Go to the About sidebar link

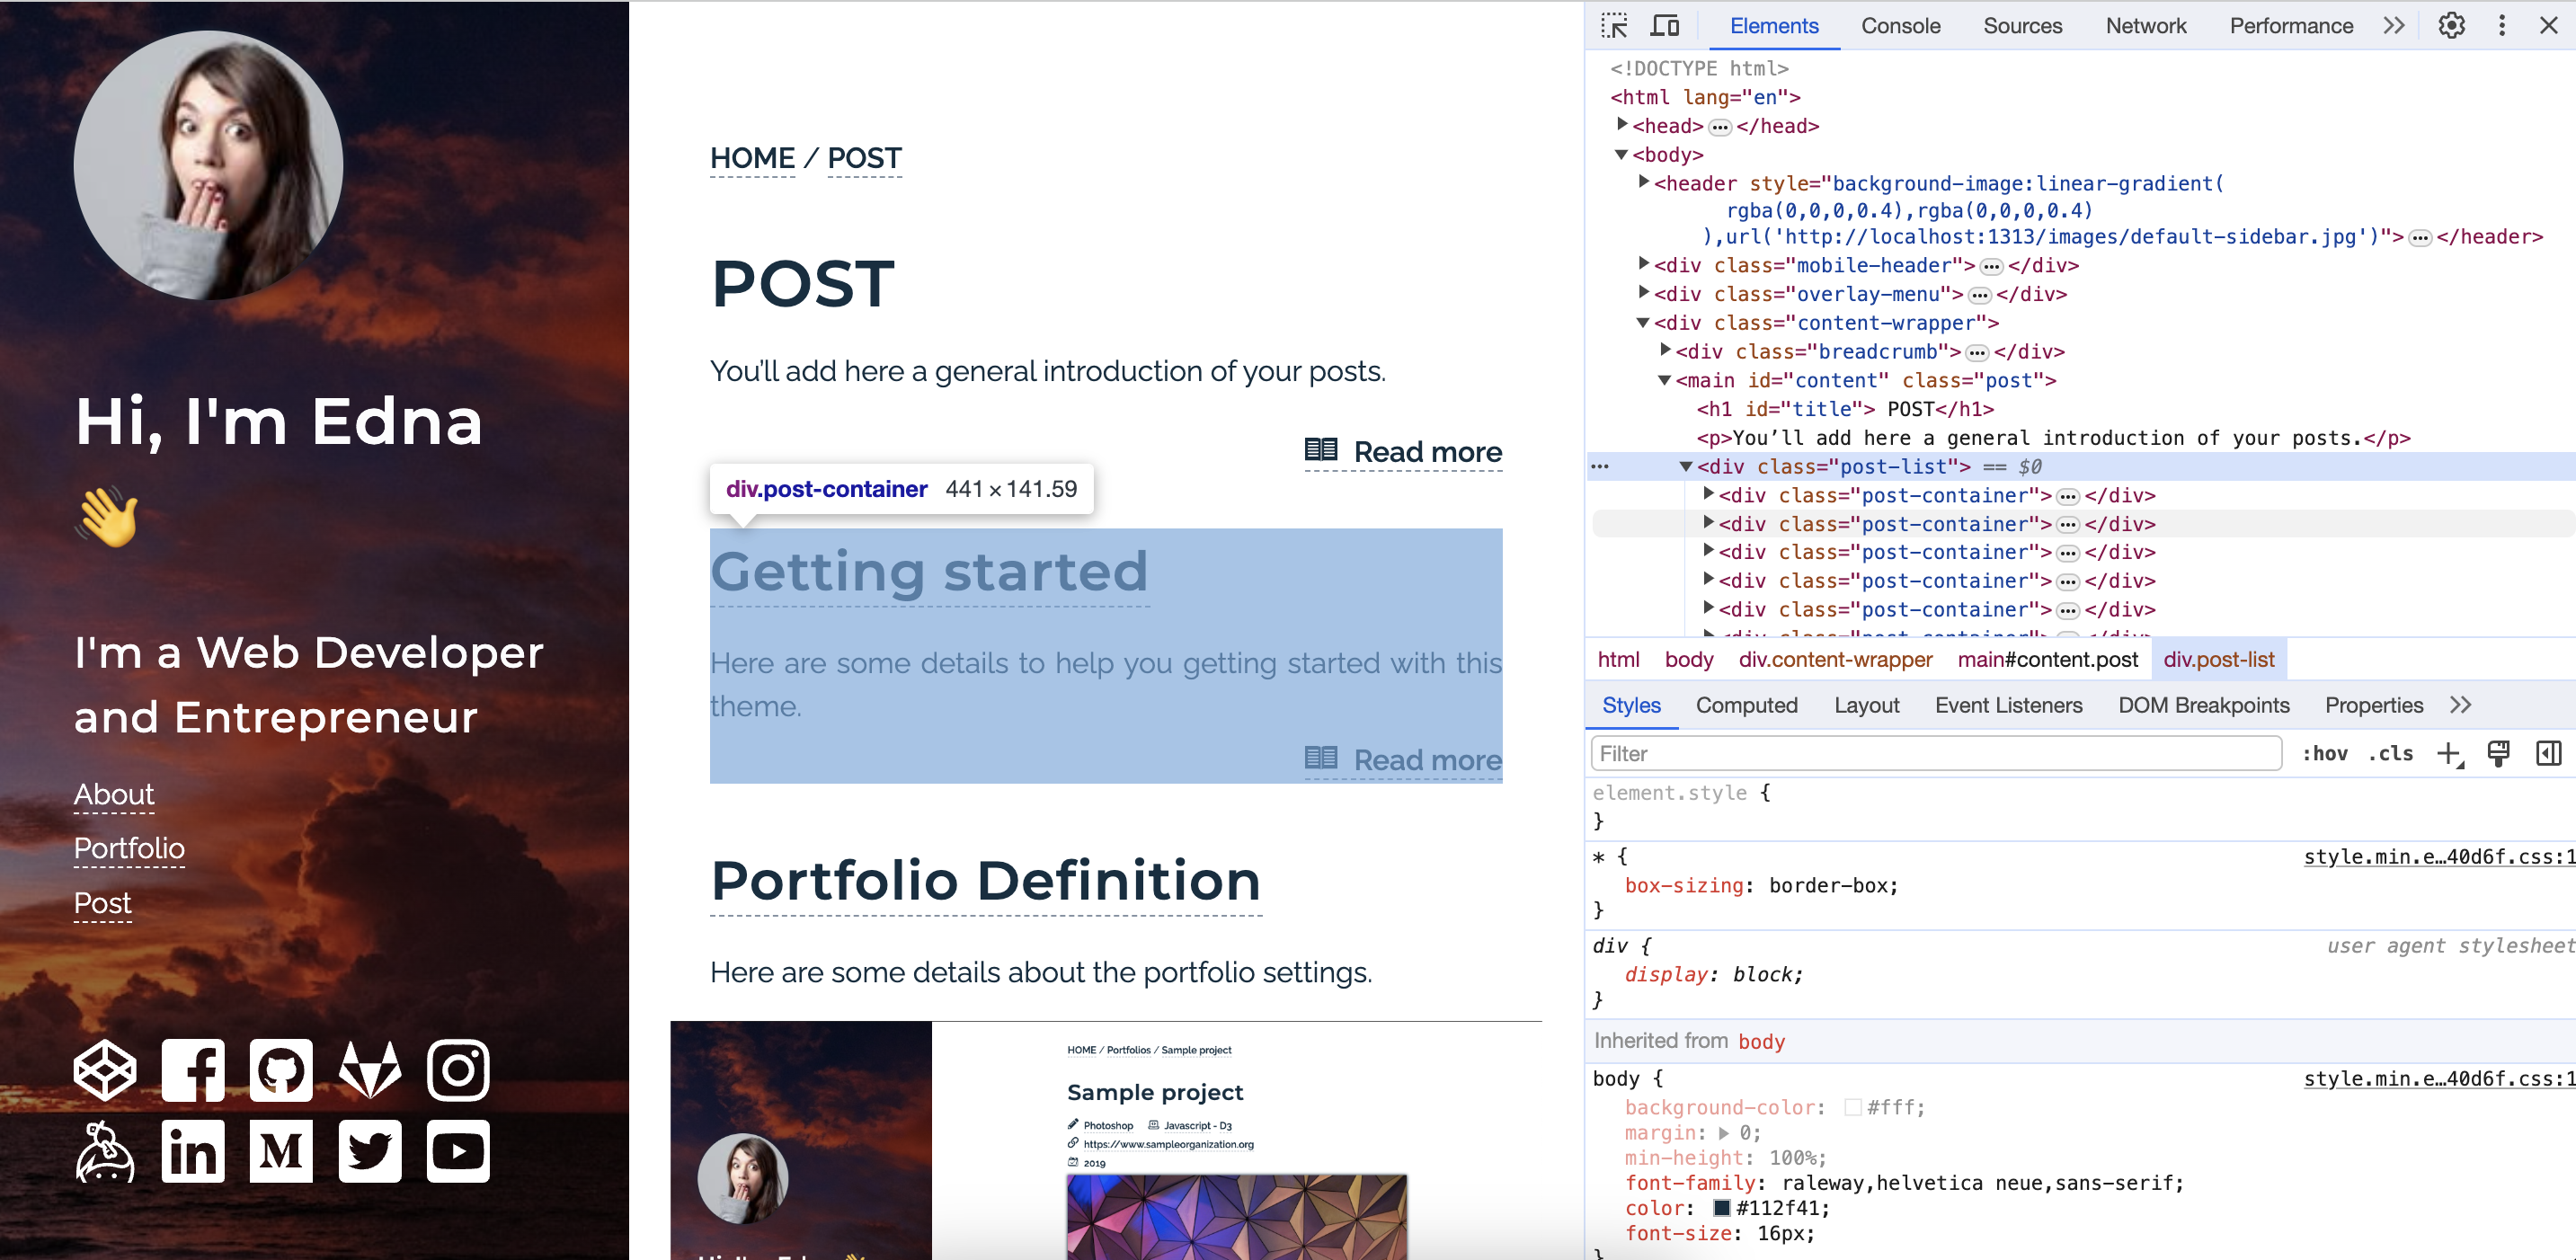(x=114, y=794)
